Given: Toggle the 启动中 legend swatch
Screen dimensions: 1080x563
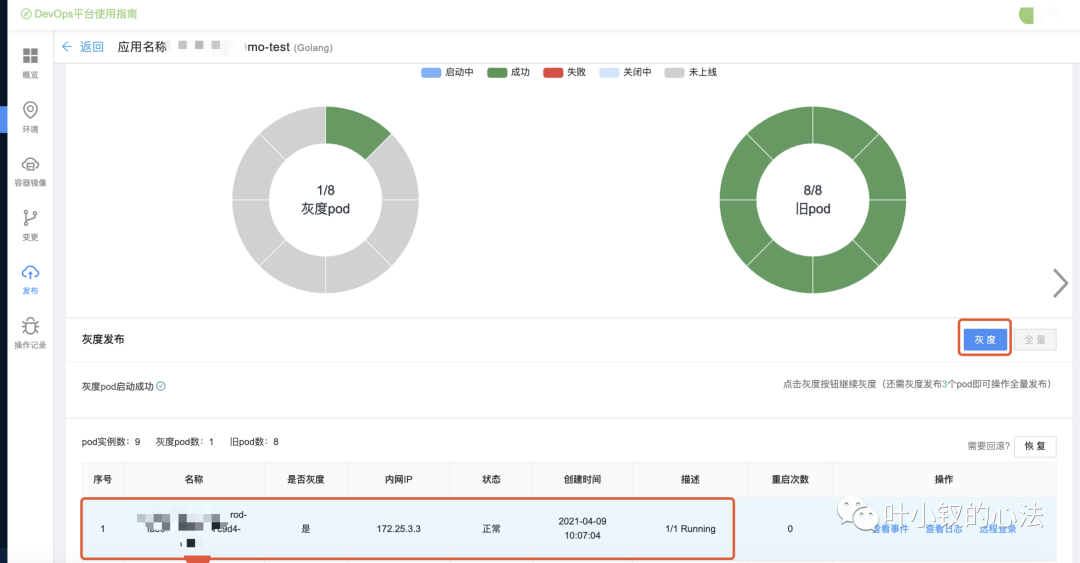Looking at the screenshot, I should pyautogui.click(x=431, y=72).
